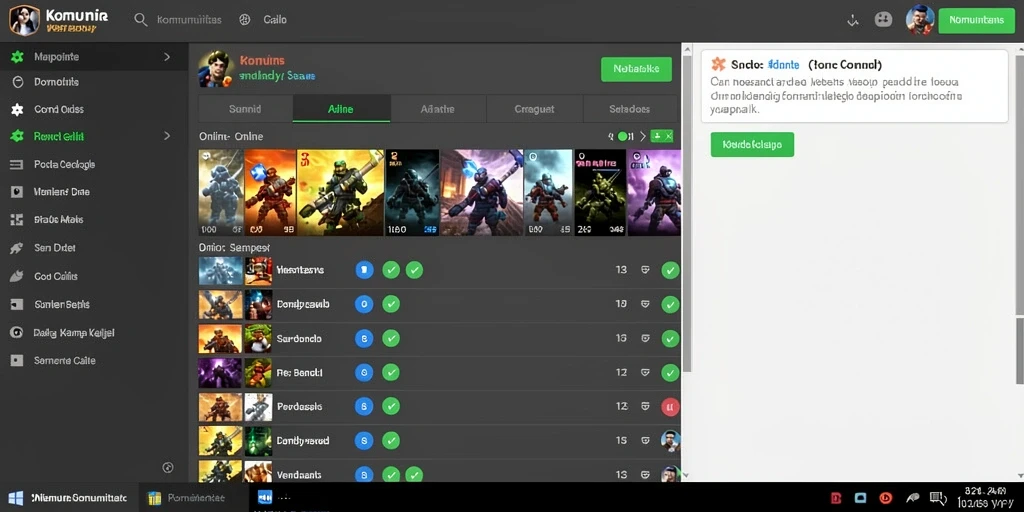Toggle the green check in Pordossis row
1024x512 pixels.
coord(391,406)
